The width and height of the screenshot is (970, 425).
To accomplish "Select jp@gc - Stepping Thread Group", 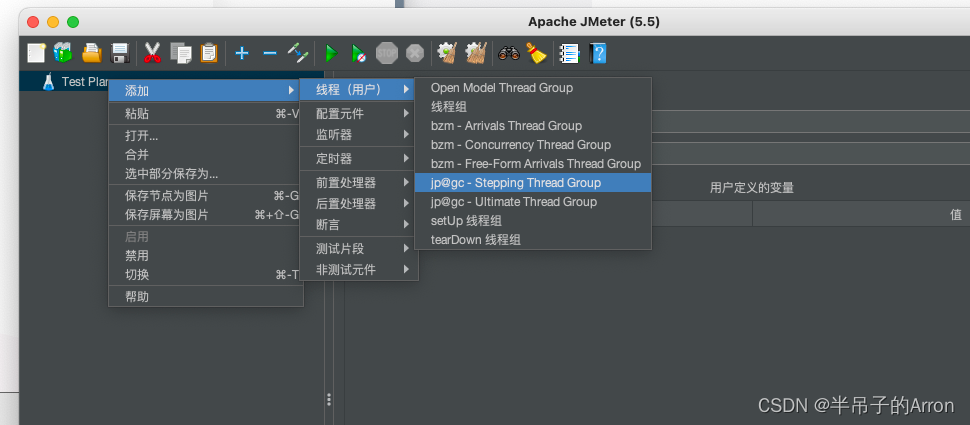I will click(533, 182).
